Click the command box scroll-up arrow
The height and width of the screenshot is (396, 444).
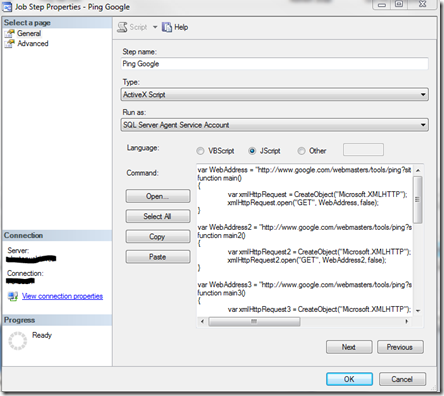point(418,170)
